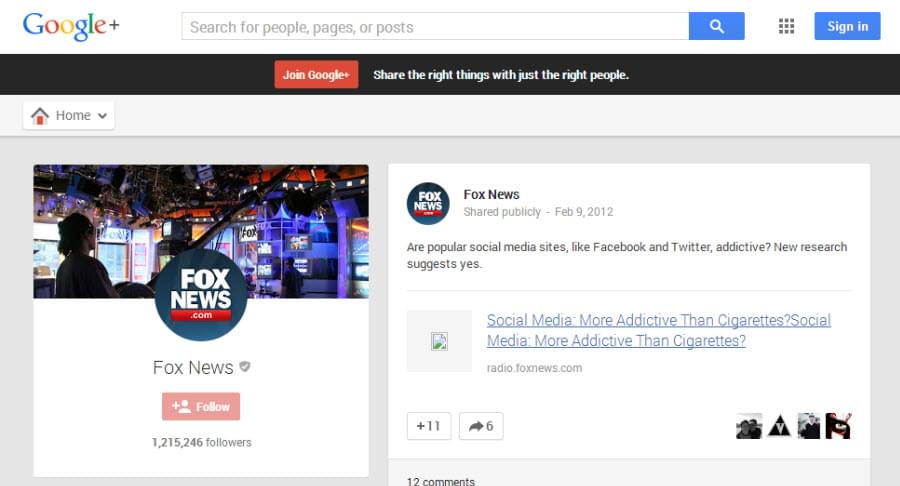Toggle Follow for Fox News
This screenshot has height=486, width=900.
click(201, 406)
